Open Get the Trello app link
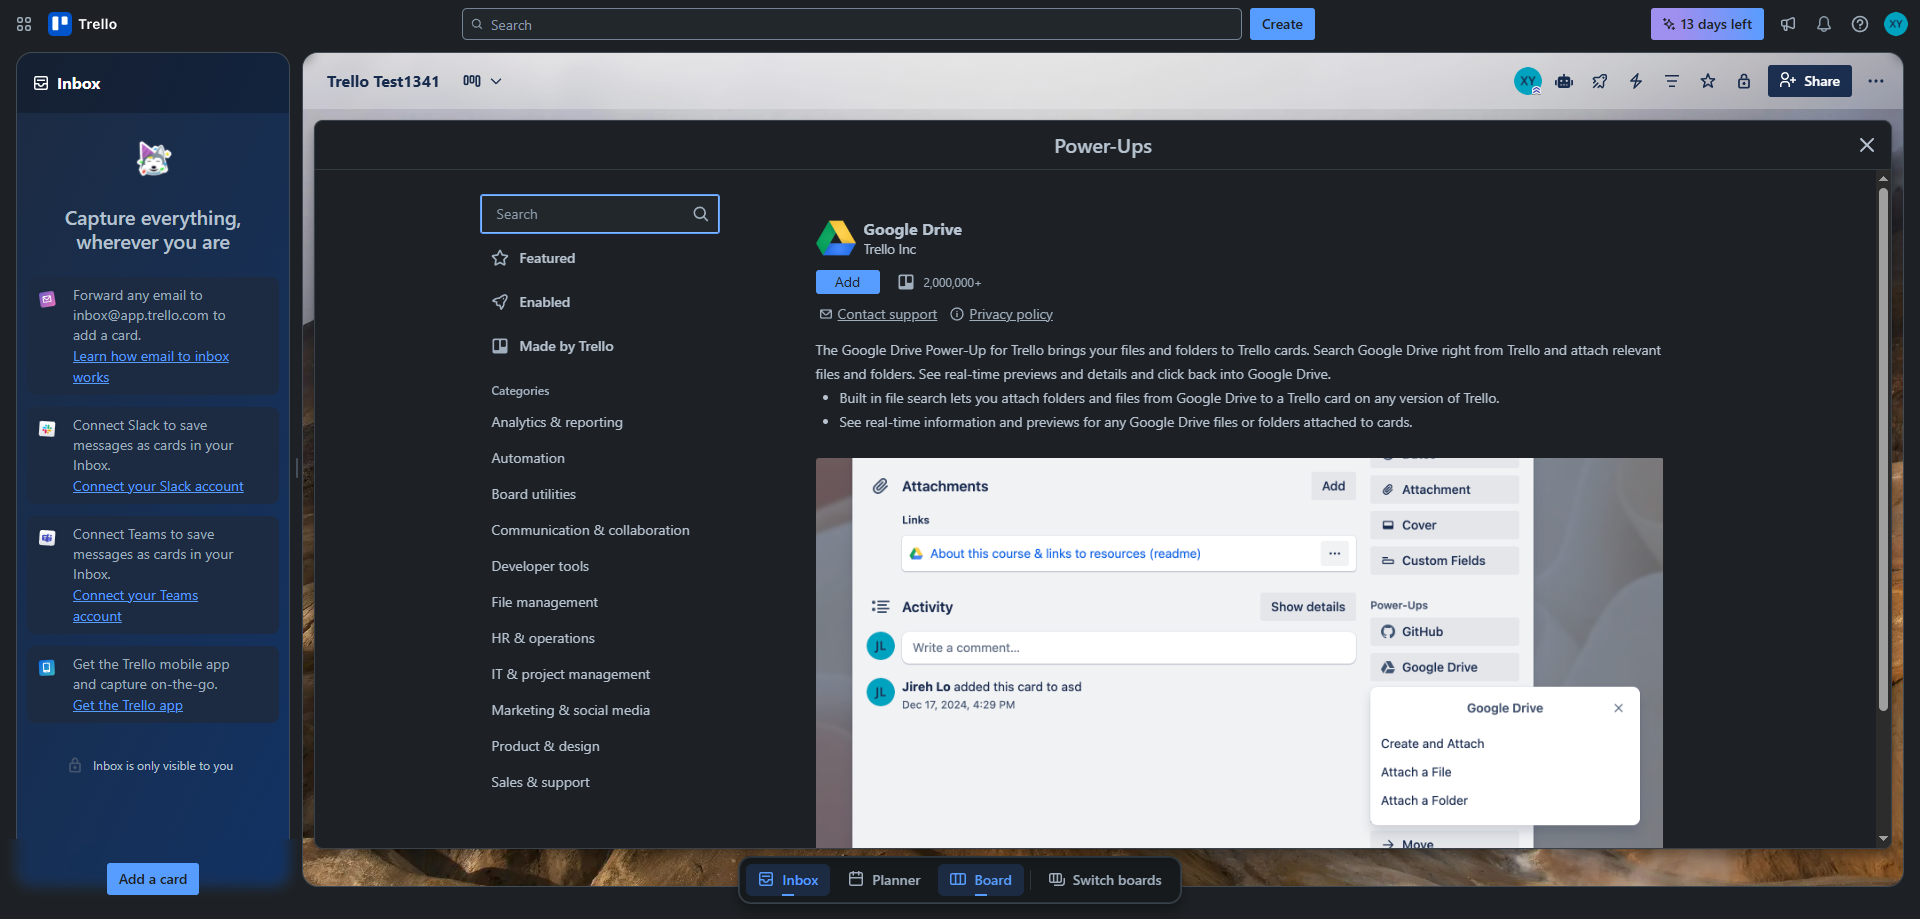The height and width of the screenshot is (919, 1920). point(128,705)
